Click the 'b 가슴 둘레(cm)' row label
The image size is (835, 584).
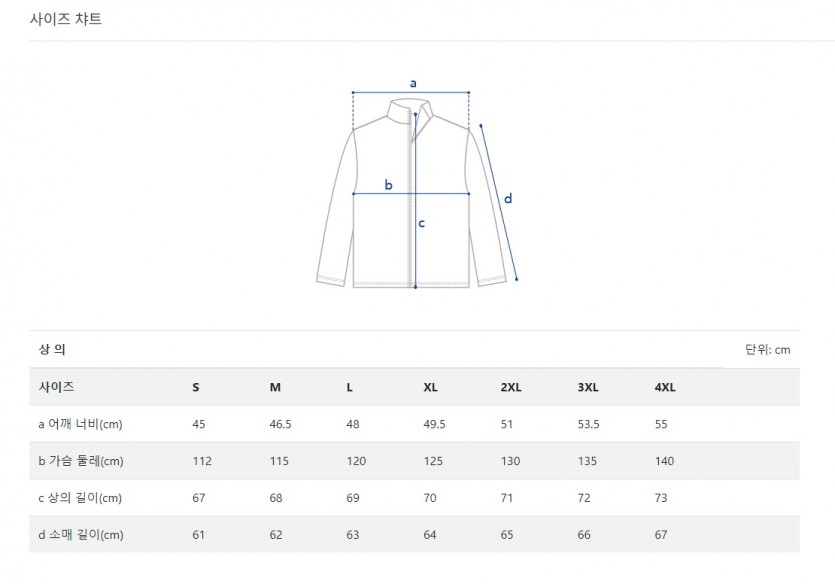point(80,461)
